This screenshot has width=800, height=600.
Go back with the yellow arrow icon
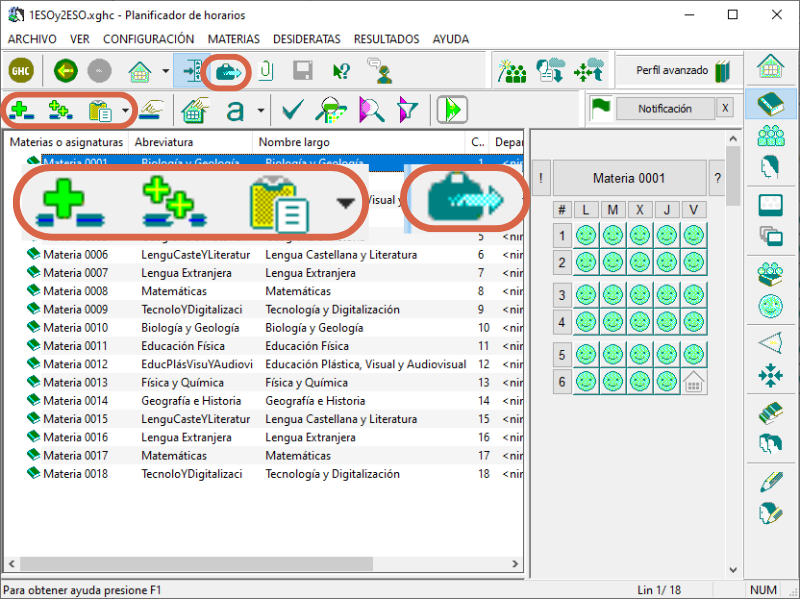point(66,70)
